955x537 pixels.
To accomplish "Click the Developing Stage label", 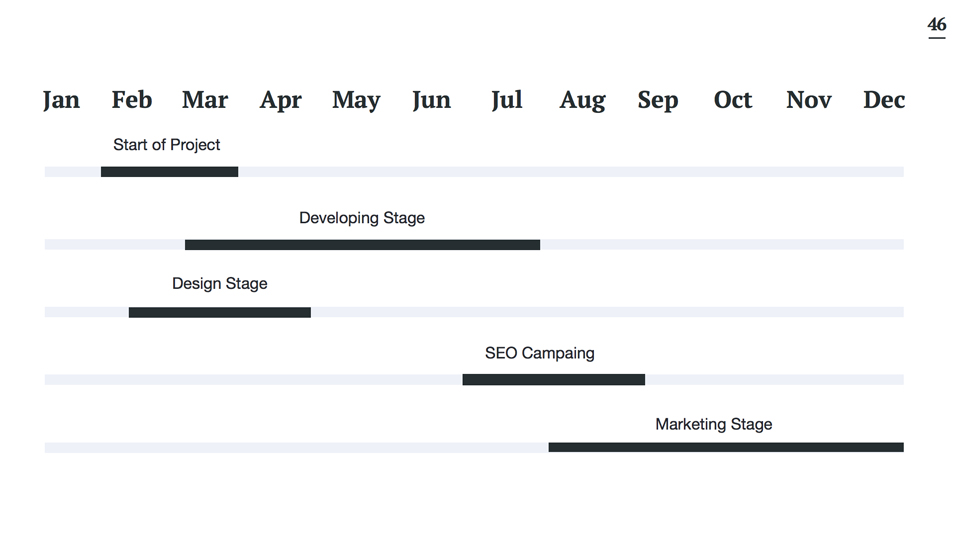I will [x=362, y=218].
